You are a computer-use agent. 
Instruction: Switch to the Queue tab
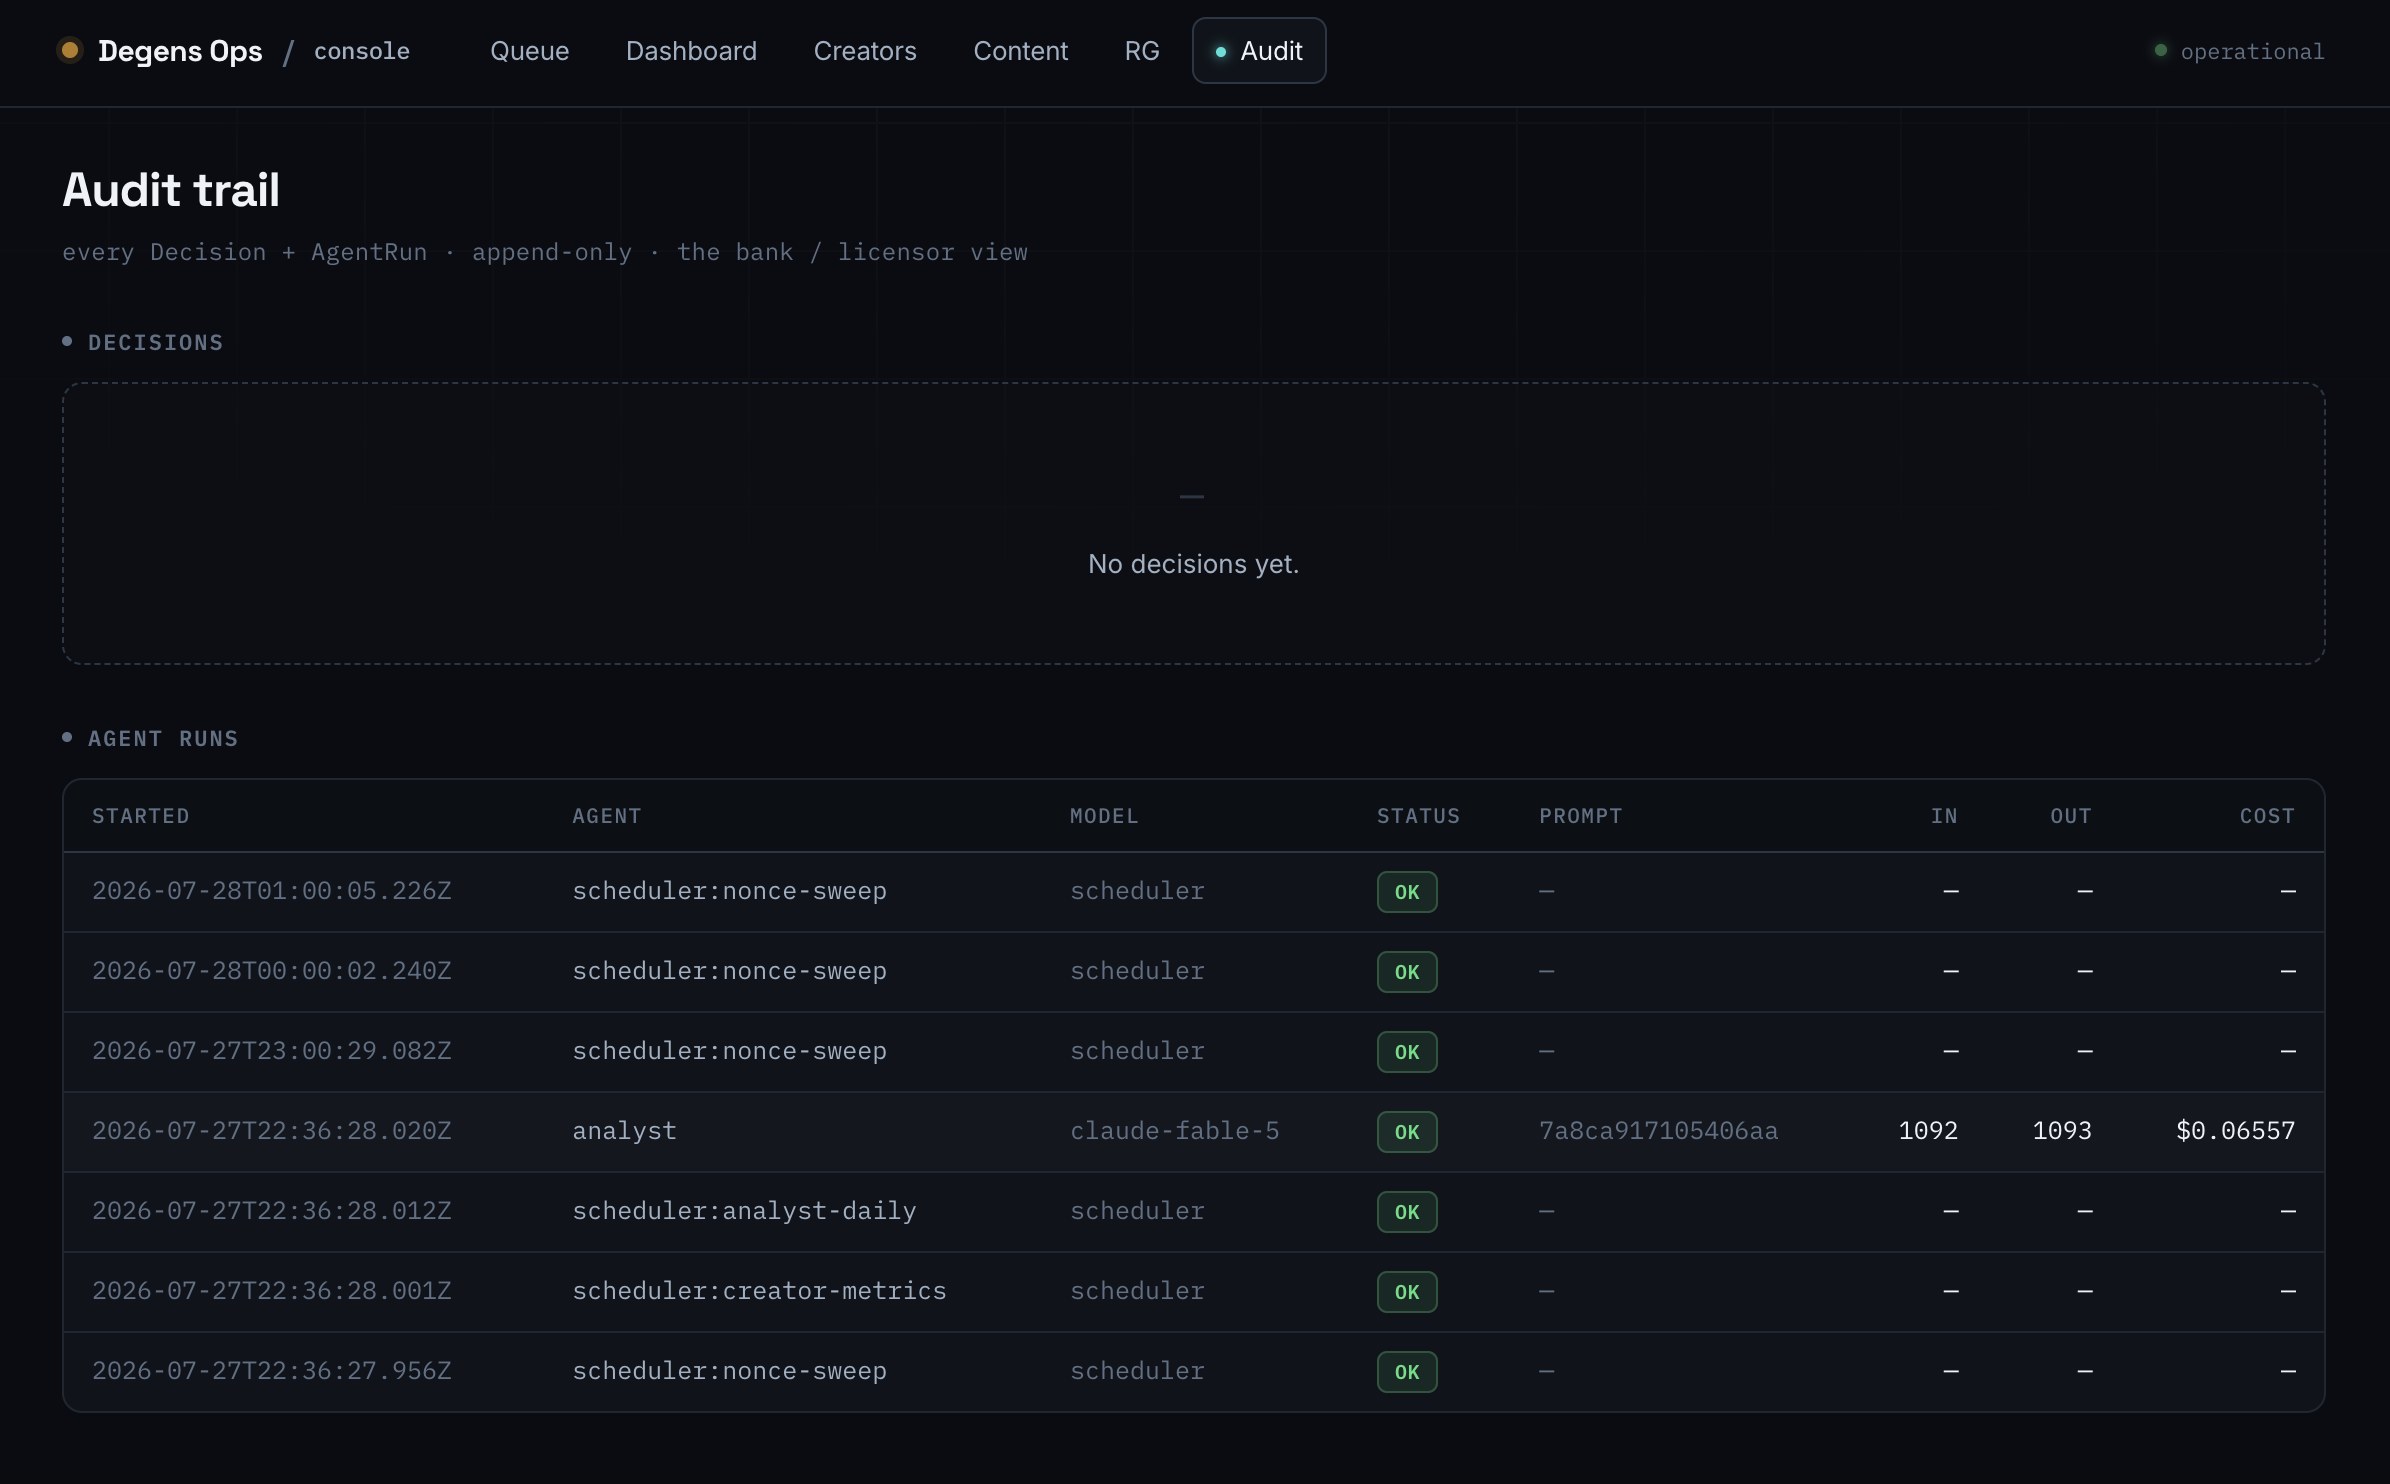pyautogui.click(x=529, y=51)
